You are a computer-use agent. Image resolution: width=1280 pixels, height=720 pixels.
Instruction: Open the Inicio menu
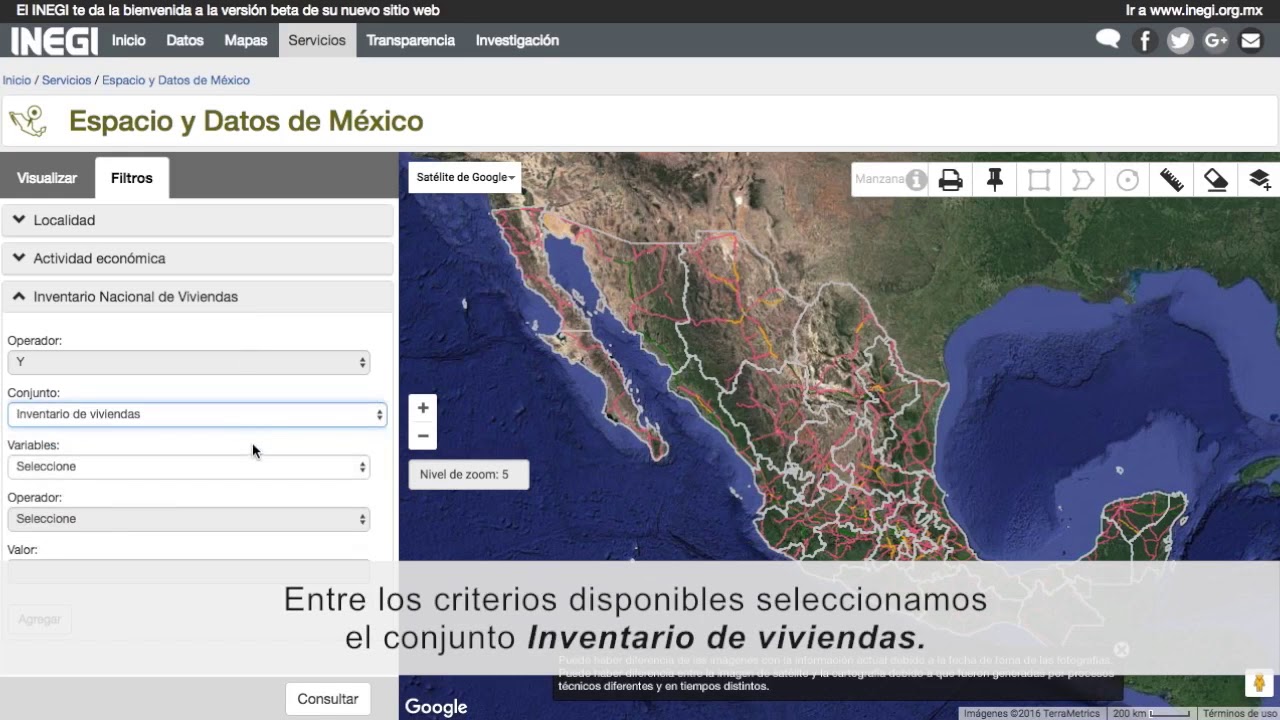129,41
